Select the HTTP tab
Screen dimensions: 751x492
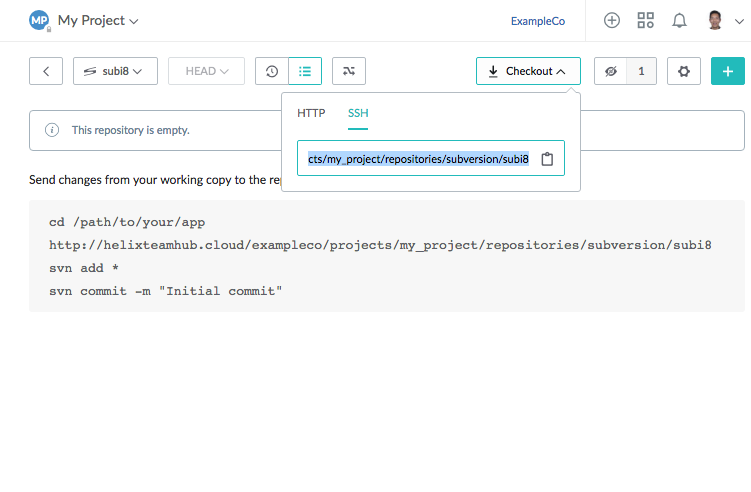tap(311, 113)
